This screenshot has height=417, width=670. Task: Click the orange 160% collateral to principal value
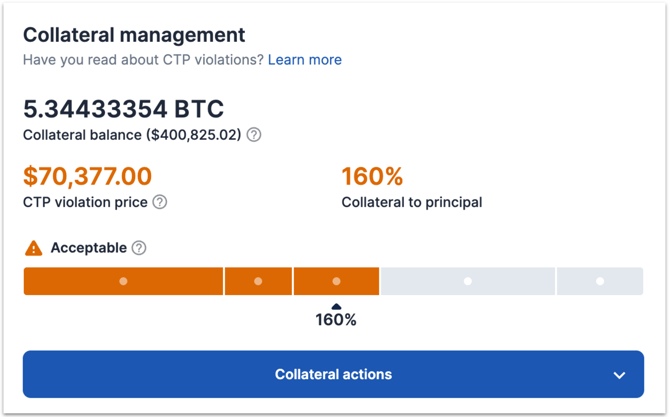tap(372, 177)
